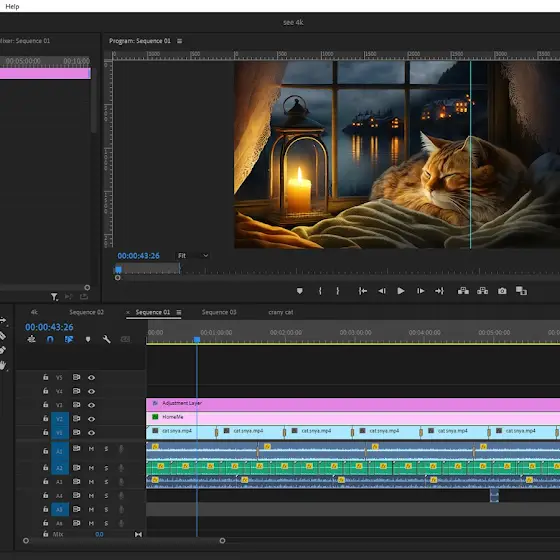Select the Adjustment Layer clip
The width and height of the screenshot is (560, 560).
353,405
